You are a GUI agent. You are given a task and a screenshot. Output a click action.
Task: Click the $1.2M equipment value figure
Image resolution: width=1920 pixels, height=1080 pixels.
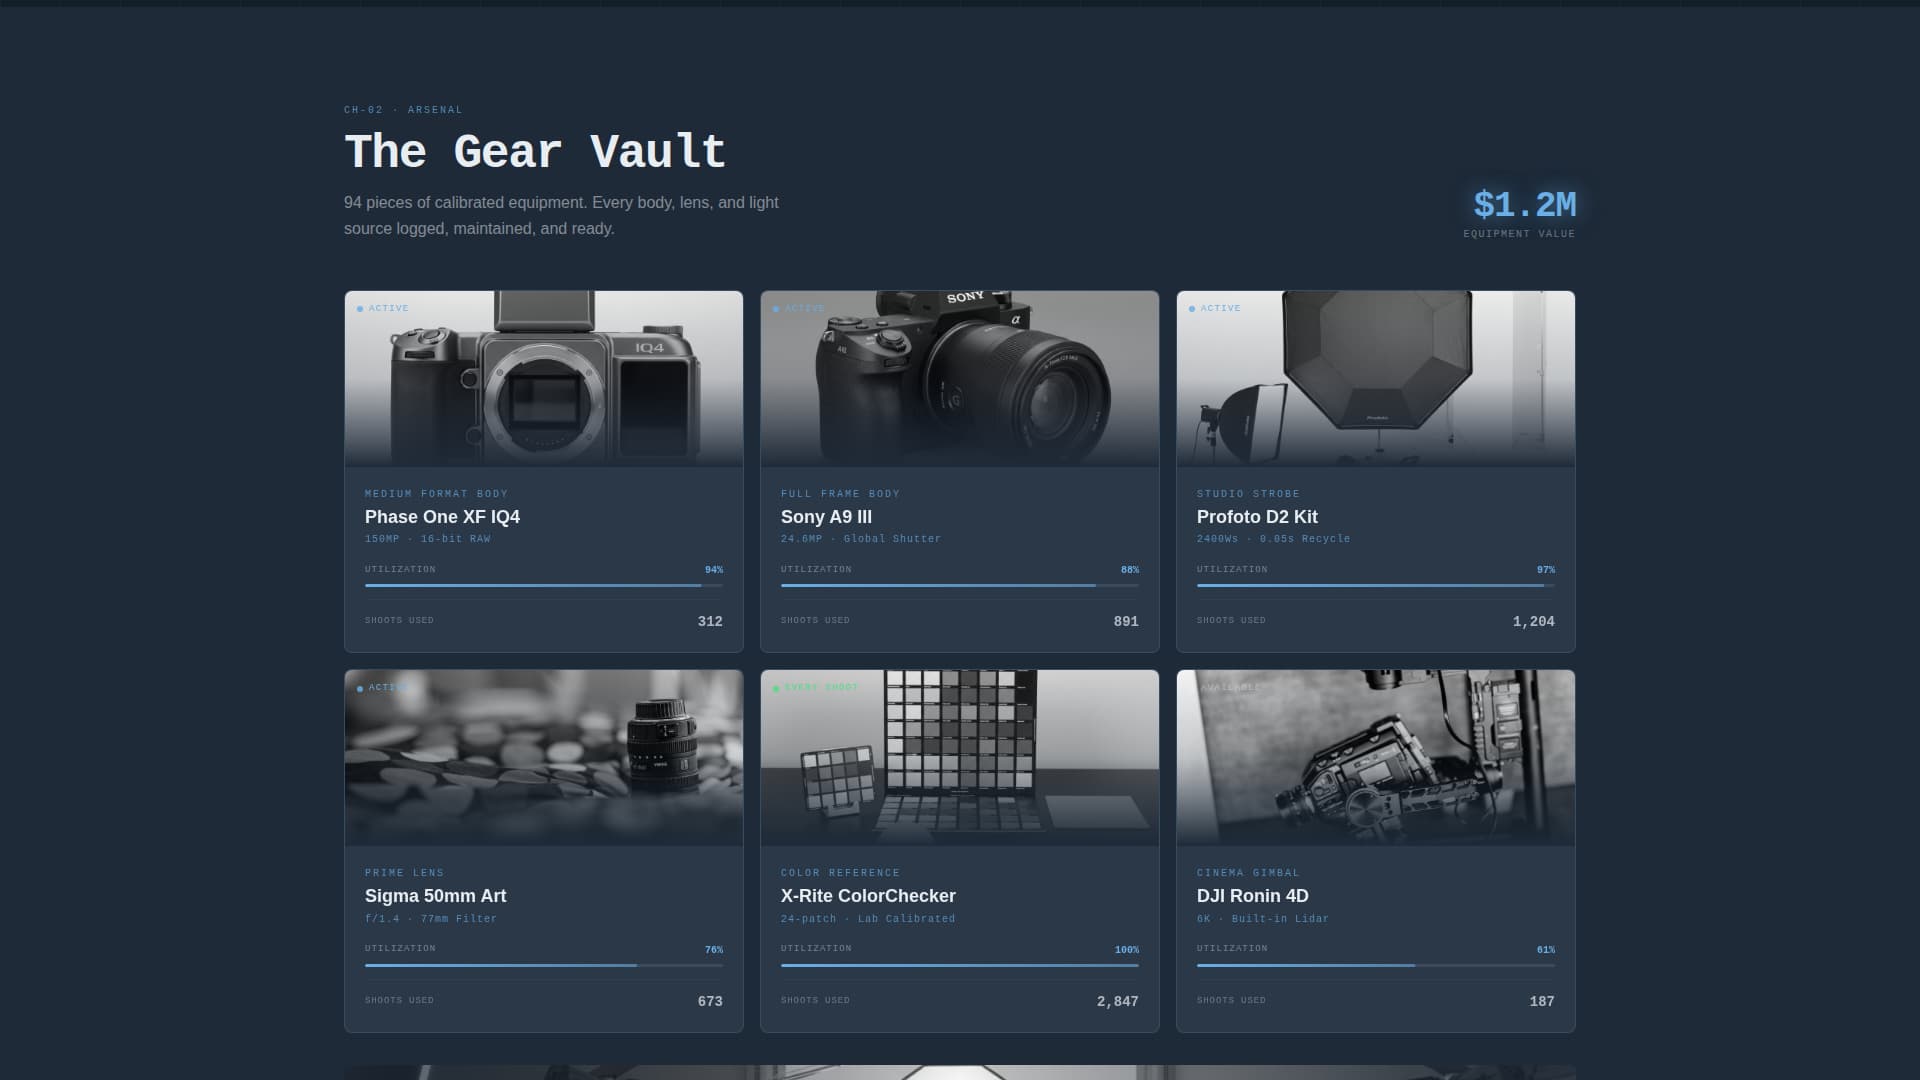point(1524,205)
